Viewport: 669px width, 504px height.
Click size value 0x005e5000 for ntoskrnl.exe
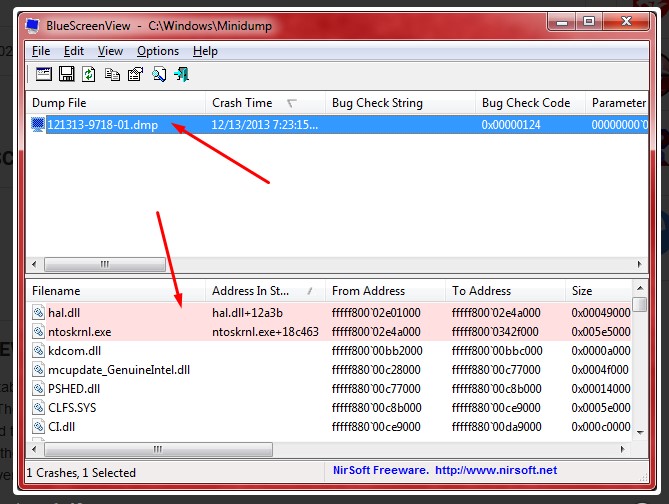601,332
